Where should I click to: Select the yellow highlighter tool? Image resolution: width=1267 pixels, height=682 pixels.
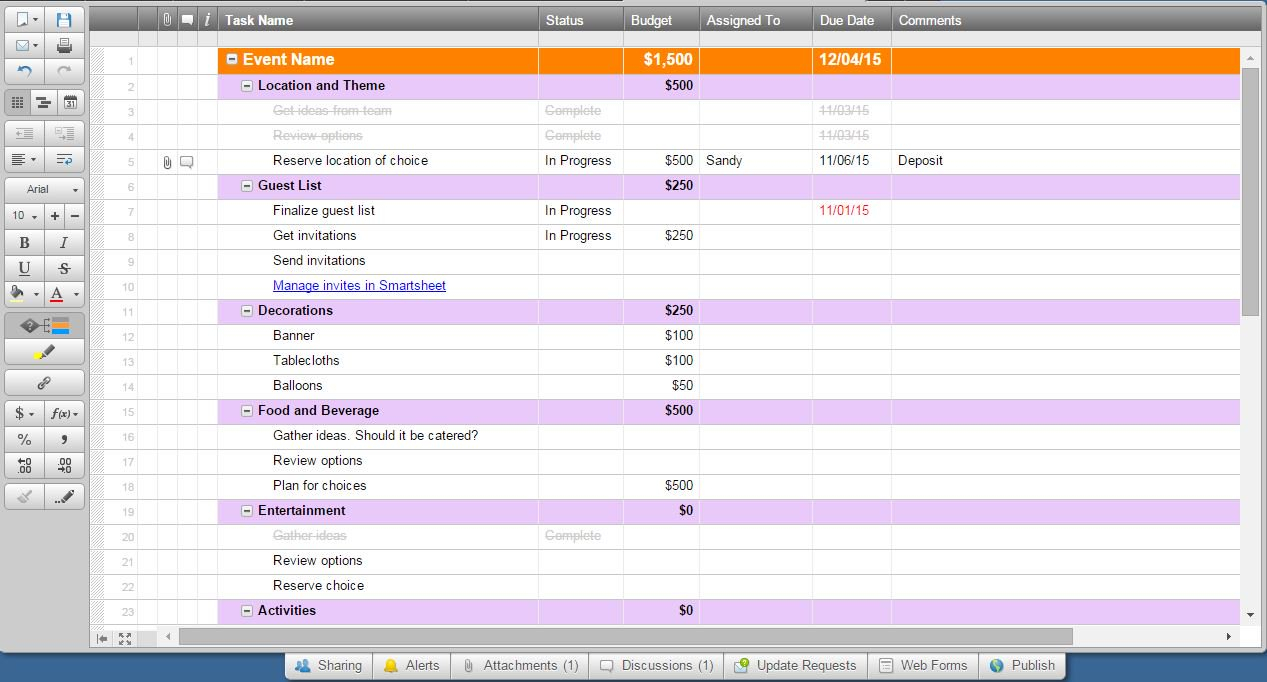44,352
